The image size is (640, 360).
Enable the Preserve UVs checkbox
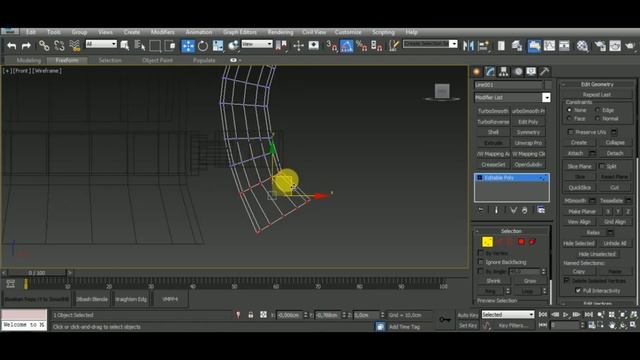click(571, 132)
